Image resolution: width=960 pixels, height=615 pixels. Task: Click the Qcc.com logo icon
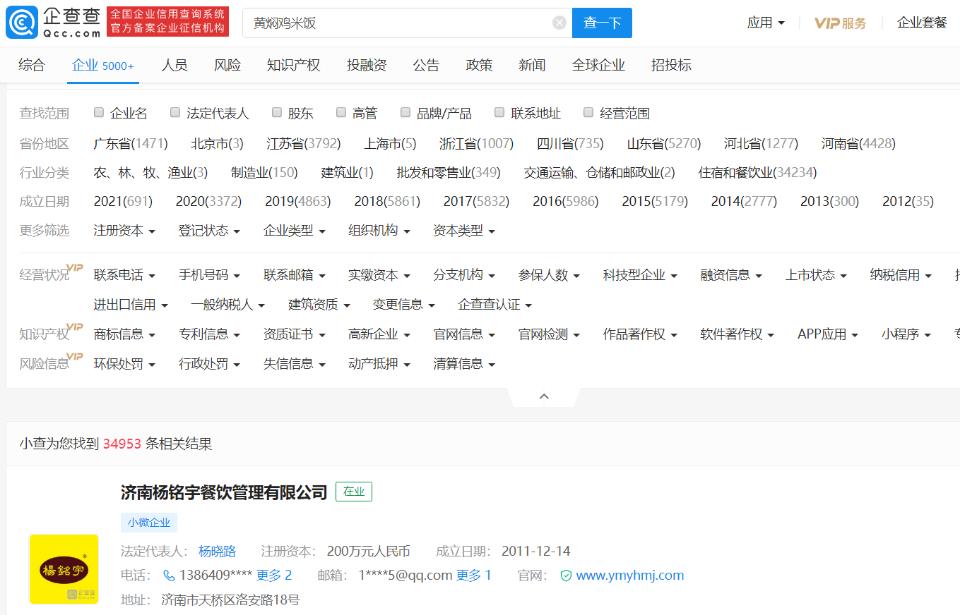point(22,22)
